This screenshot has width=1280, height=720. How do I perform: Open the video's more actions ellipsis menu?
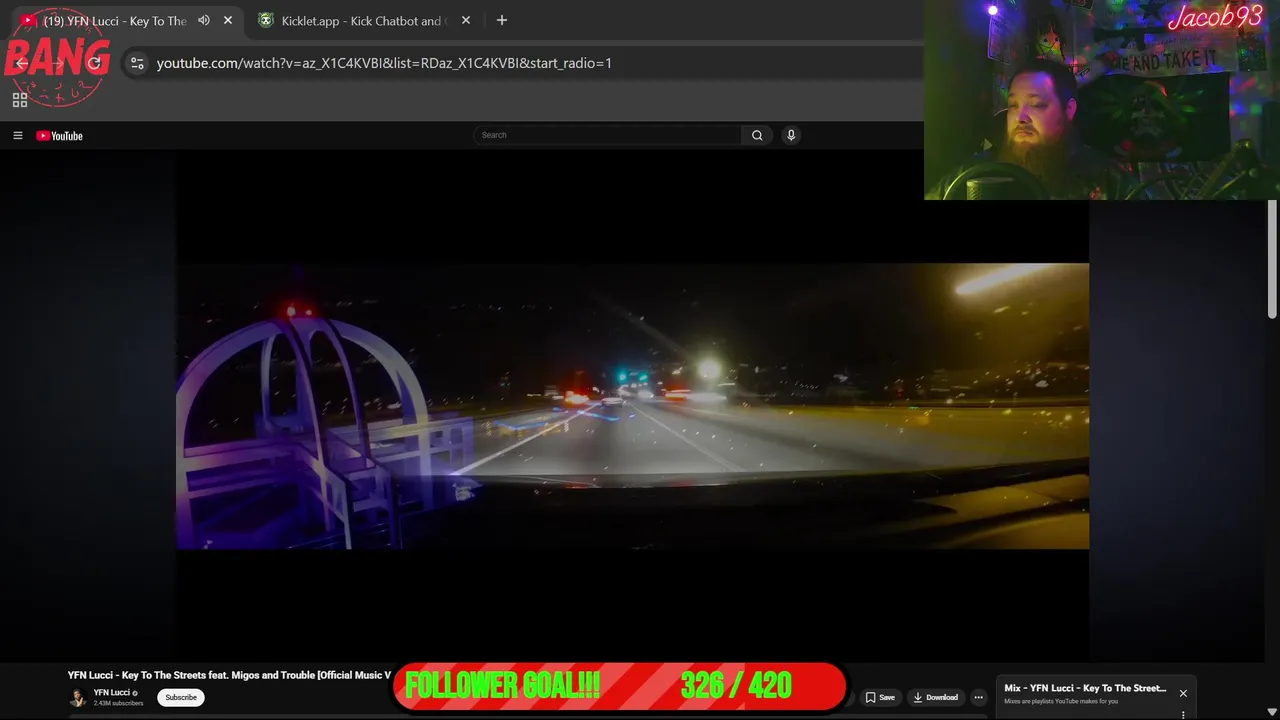[979, 697]
